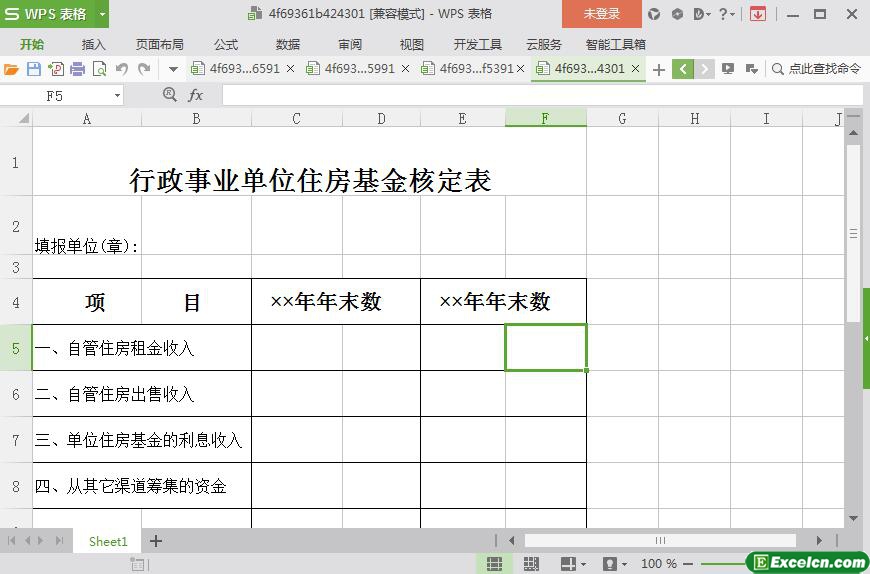Print the spreadsheet with the printer icon
This screenshot has width=870, height=574.
78,69
